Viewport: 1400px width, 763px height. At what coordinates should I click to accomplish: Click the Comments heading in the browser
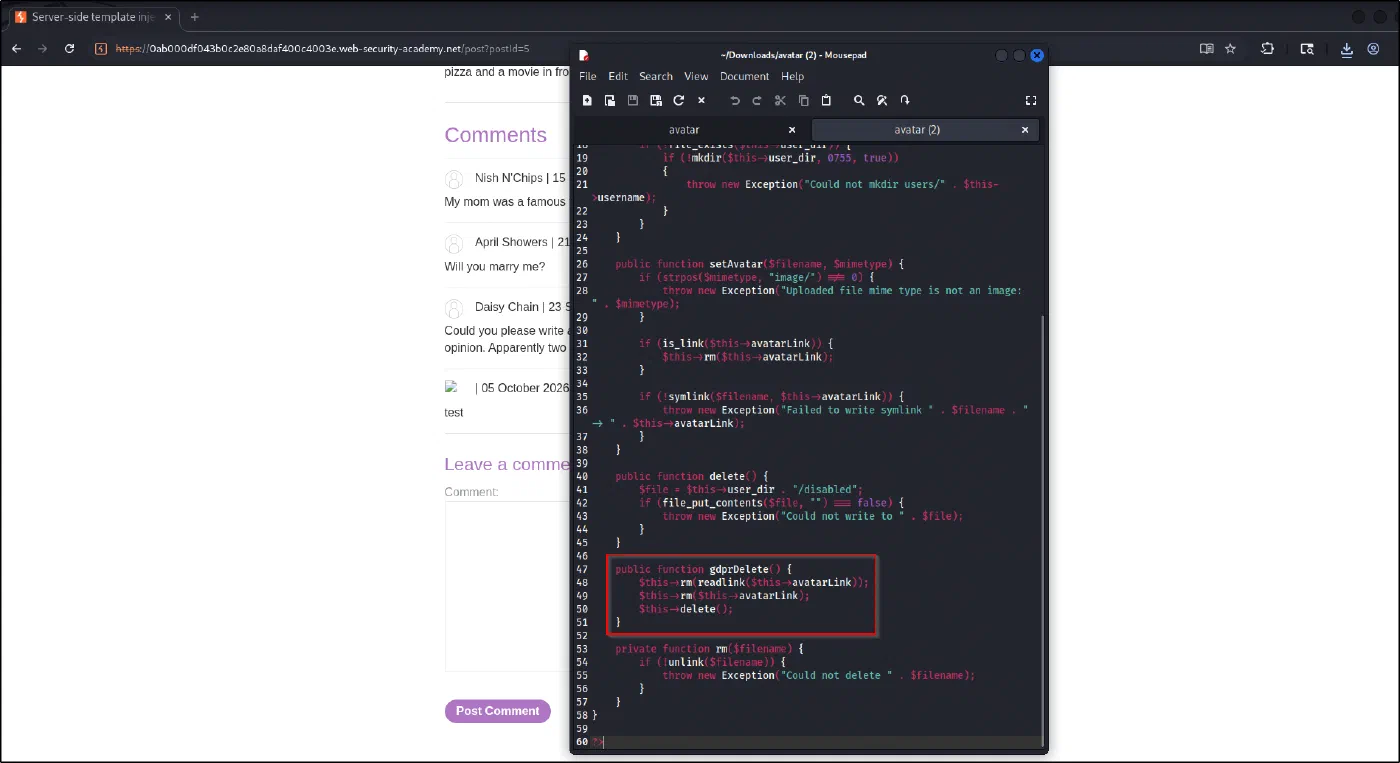click(496, 135)
